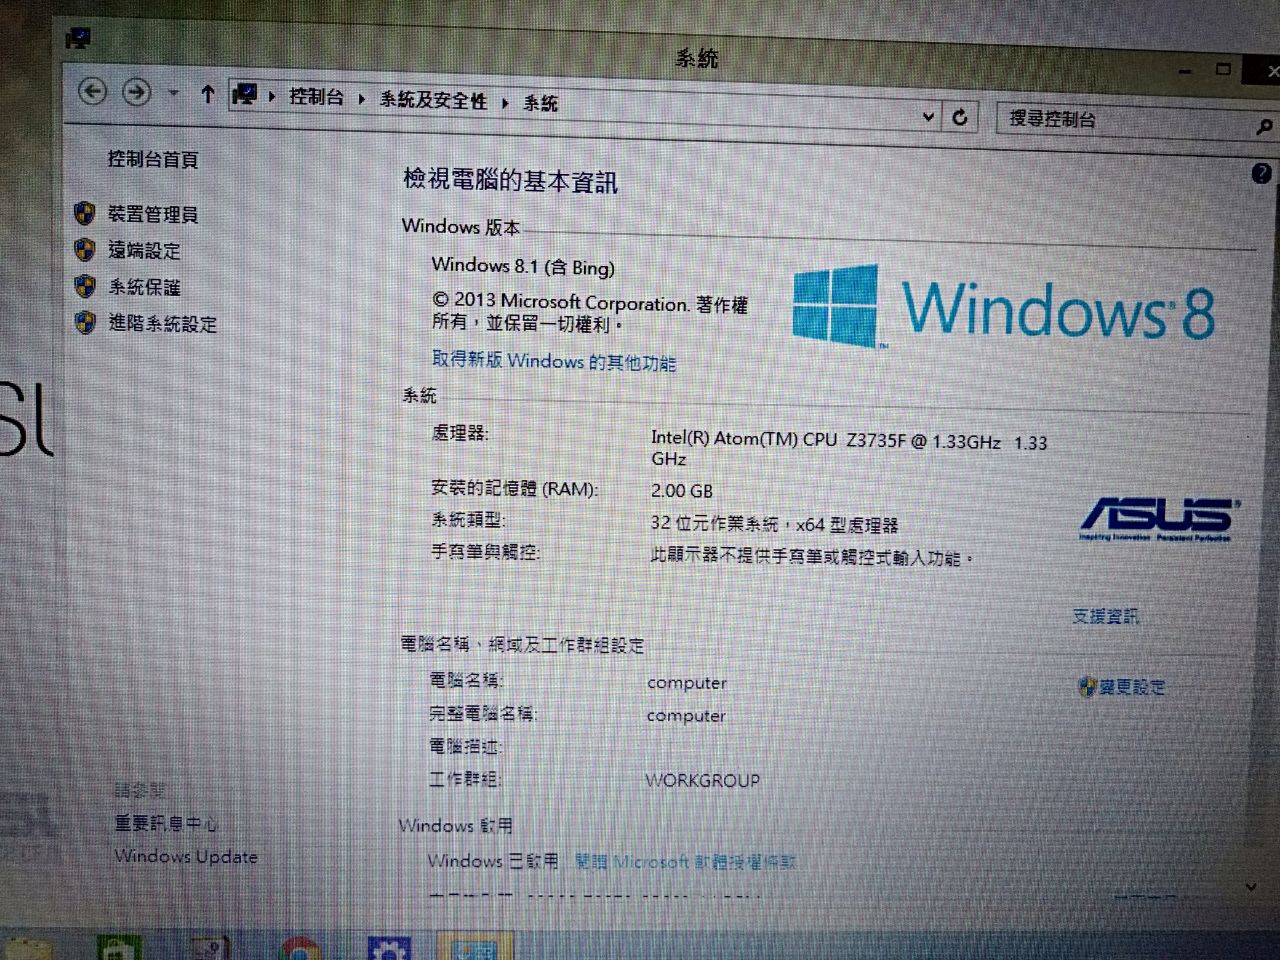The width and height of the screenshot is (1280, 960).
Task: Click the heading 檢視電腦的基本資訊
Action: (510, 180)
